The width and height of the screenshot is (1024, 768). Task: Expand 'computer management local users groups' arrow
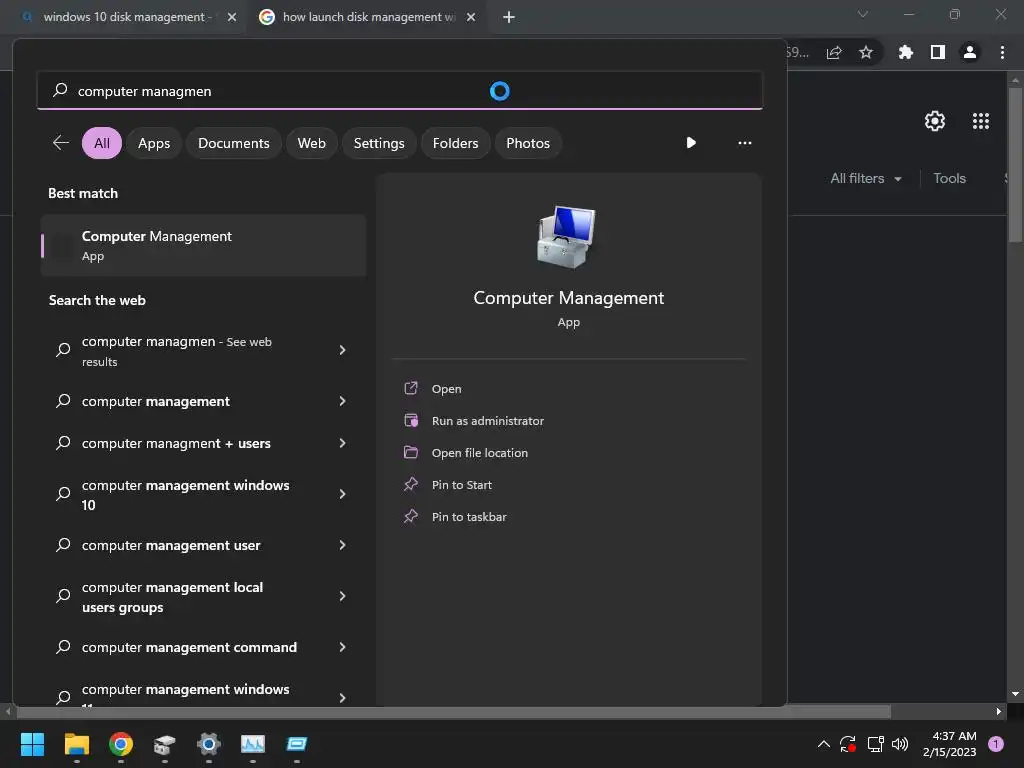[342, 596]
